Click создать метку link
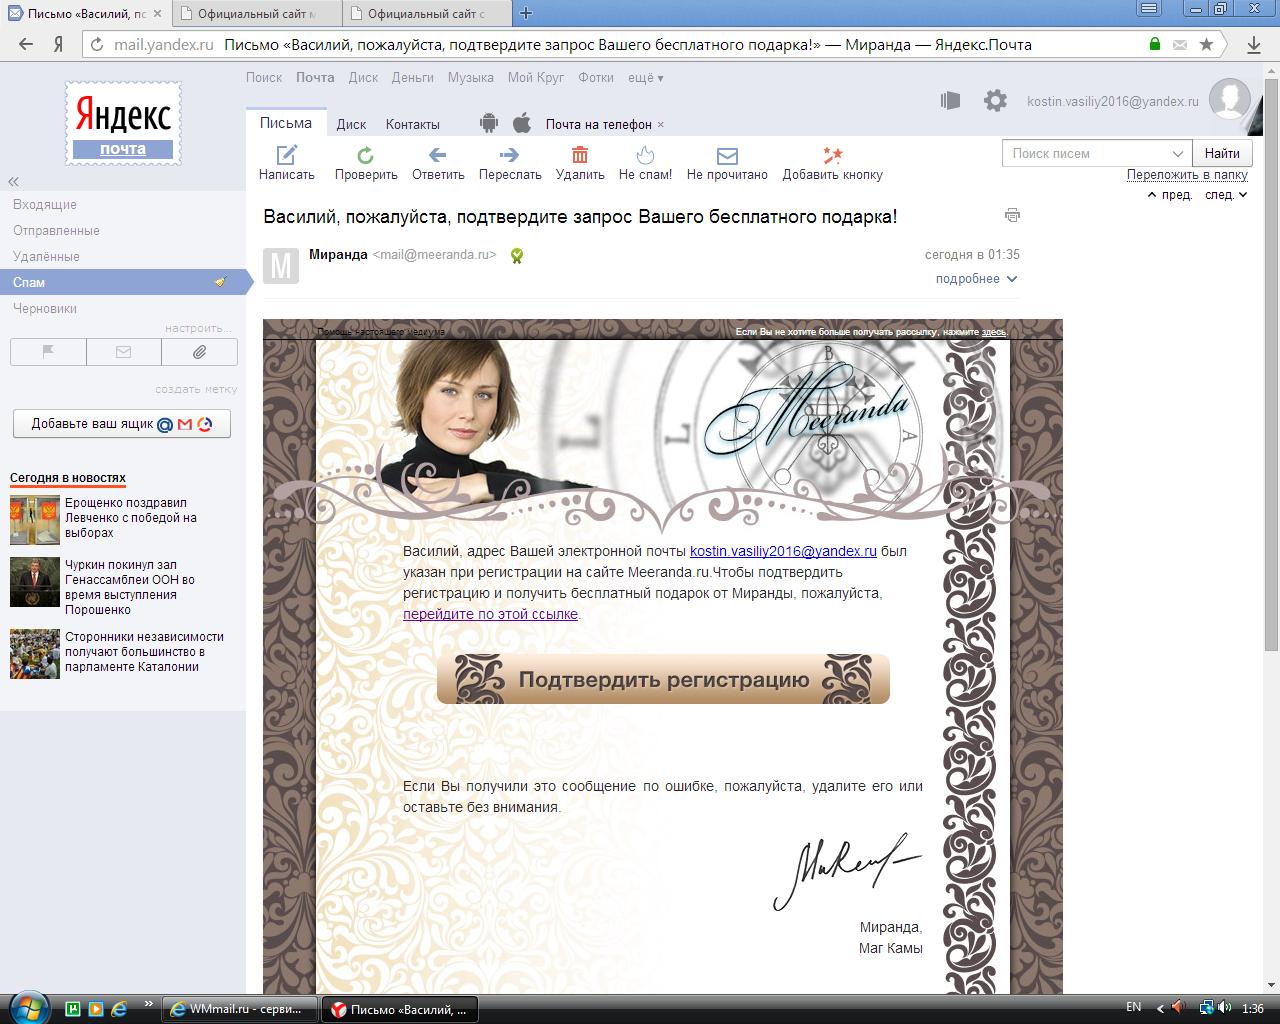This screenshot has height=1024, width=1280. (x=196, y=389)
